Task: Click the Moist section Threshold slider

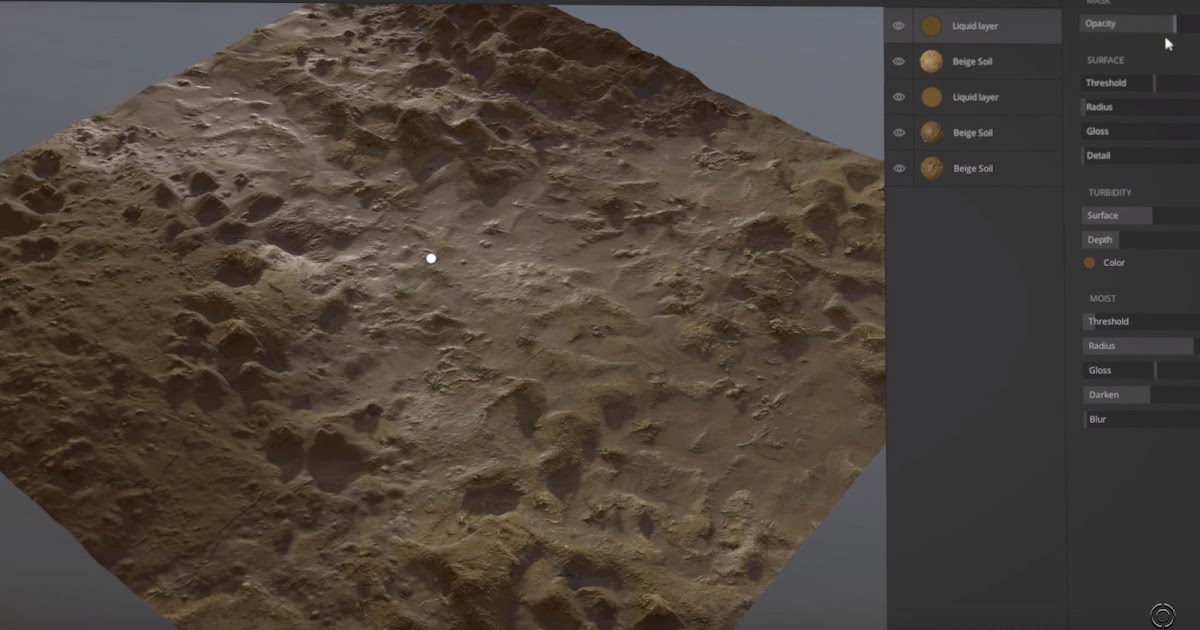Action: tap(1141, 322)
